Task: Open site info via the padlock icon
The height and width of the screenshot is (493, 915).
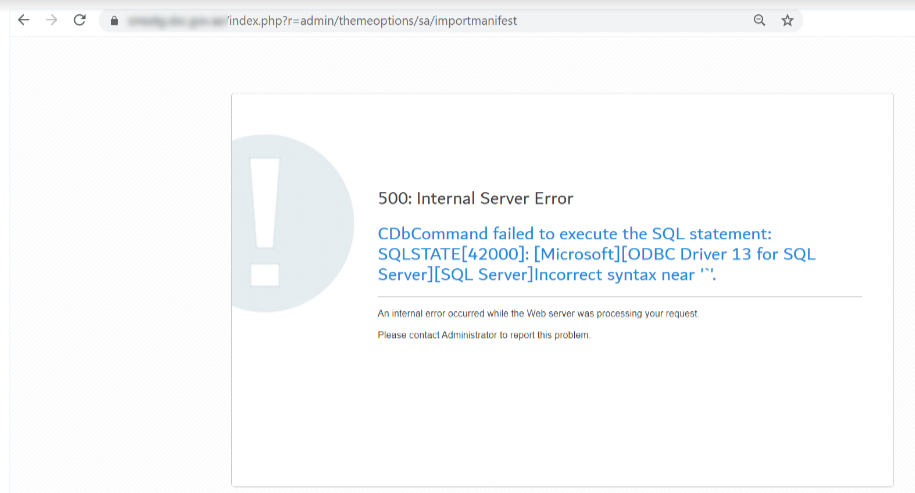Action: click(x=114, y=20)
